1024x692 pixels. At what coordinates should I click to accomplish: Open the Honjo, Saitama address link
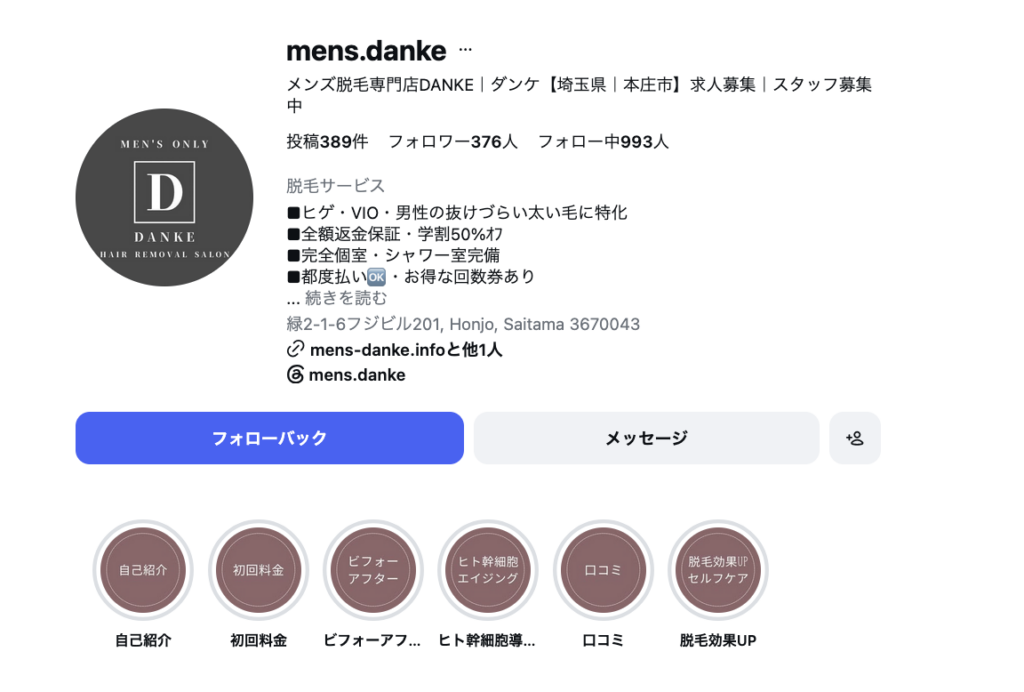point(463,324)
